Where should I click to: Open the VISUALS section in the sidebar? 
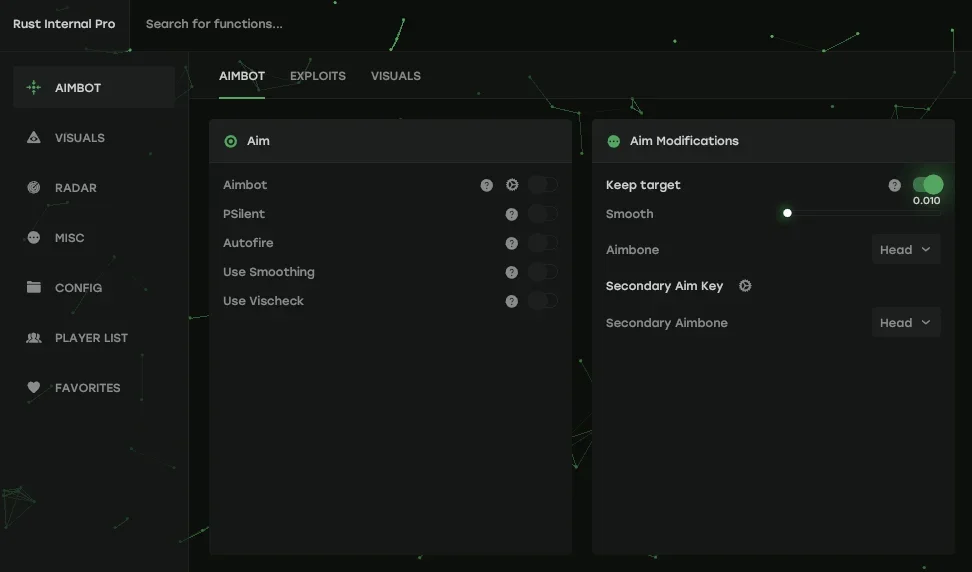(94, 138)
